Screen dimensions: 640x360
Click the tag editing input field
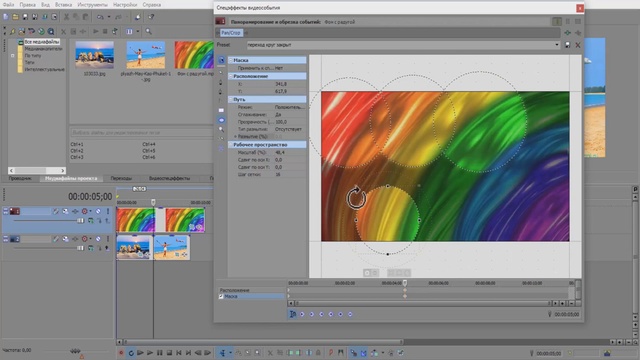[x=142, y=133]
